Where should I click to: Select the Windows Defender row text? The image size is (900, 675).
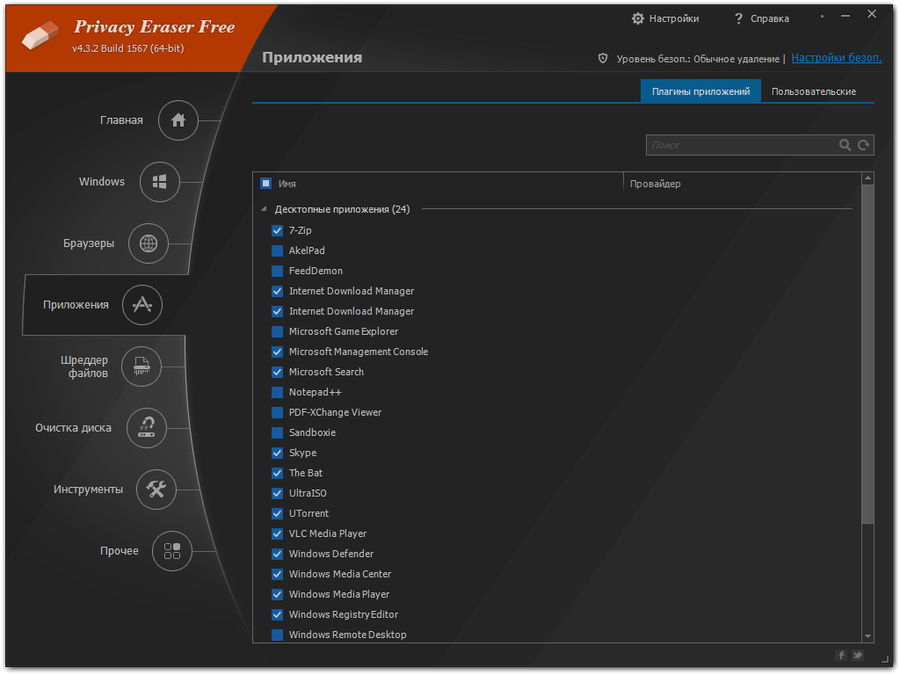tap(331, 554)
